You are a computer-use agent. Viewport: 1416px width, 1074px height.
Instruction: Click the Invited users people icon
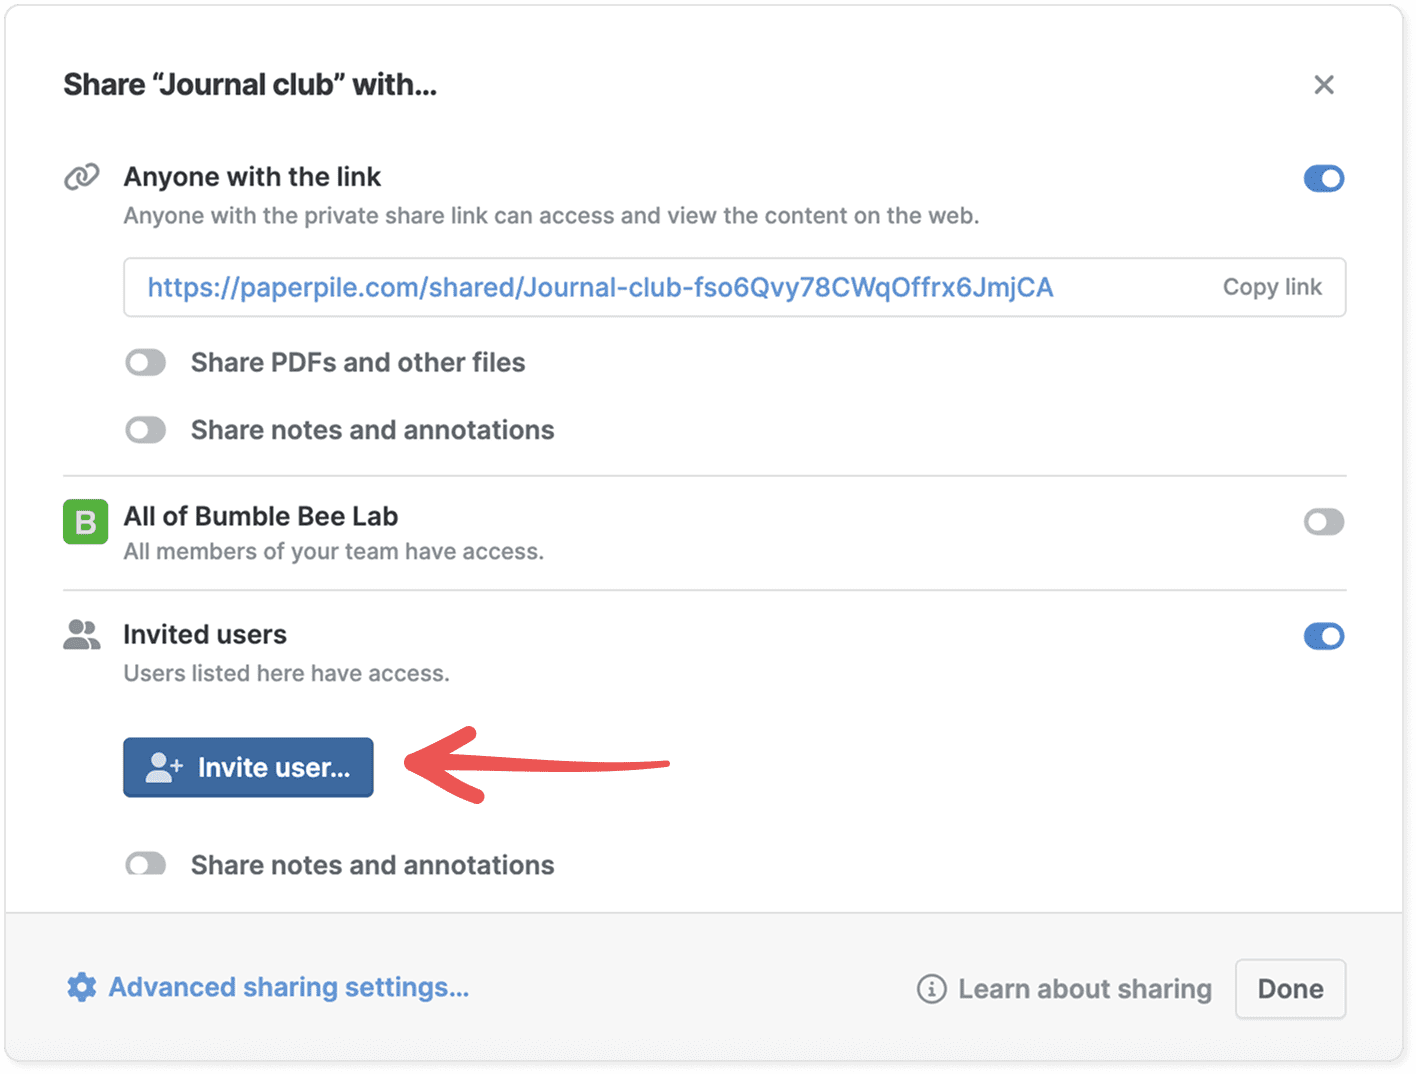tap(82, 635)
